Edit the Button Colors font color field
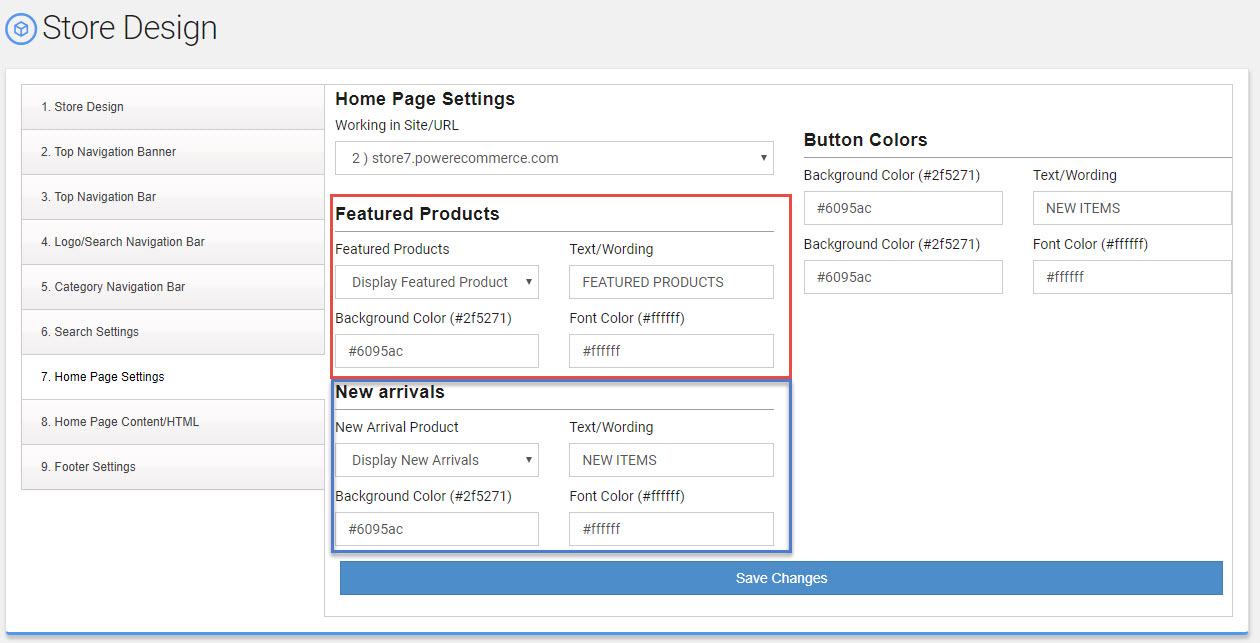Screen dimensions: 1260x643 [1131, 277]
